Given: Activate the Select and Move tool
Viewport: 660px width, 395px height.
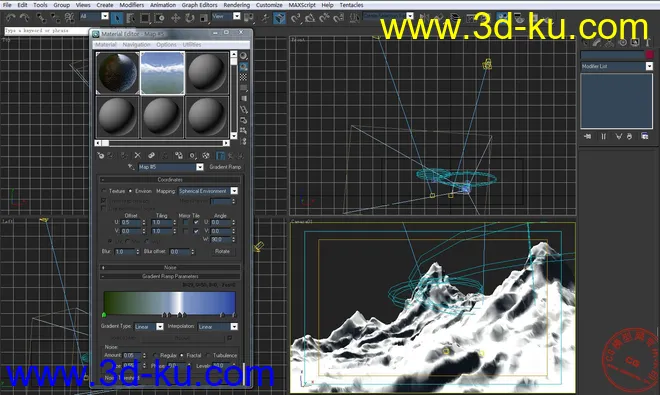Looking at the screenshot, I should (176, 18).
